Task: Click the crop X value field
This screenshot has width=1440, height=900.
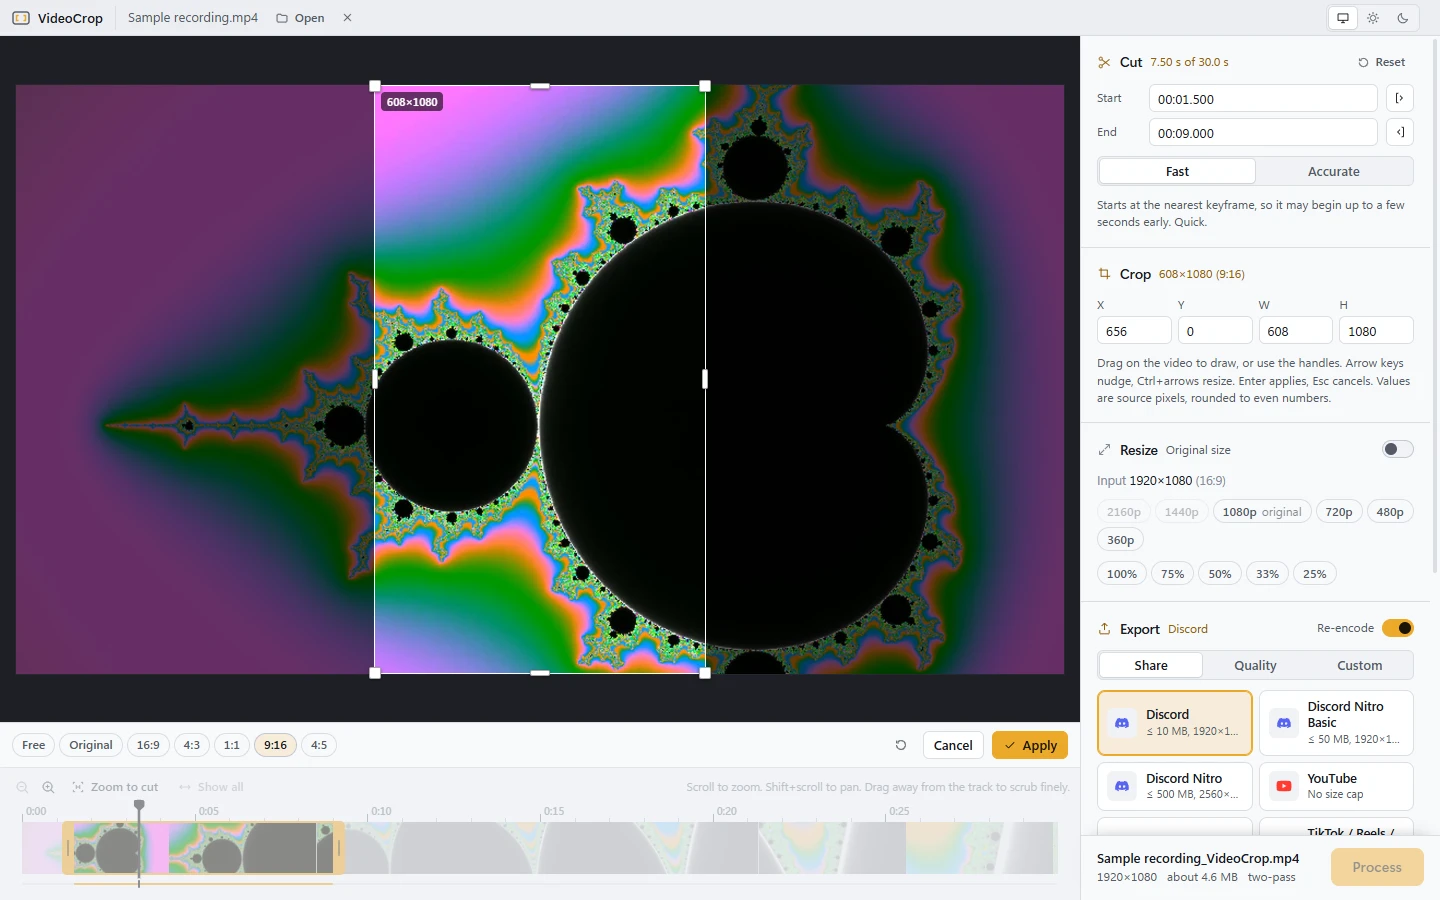Action: [1134, 330]
